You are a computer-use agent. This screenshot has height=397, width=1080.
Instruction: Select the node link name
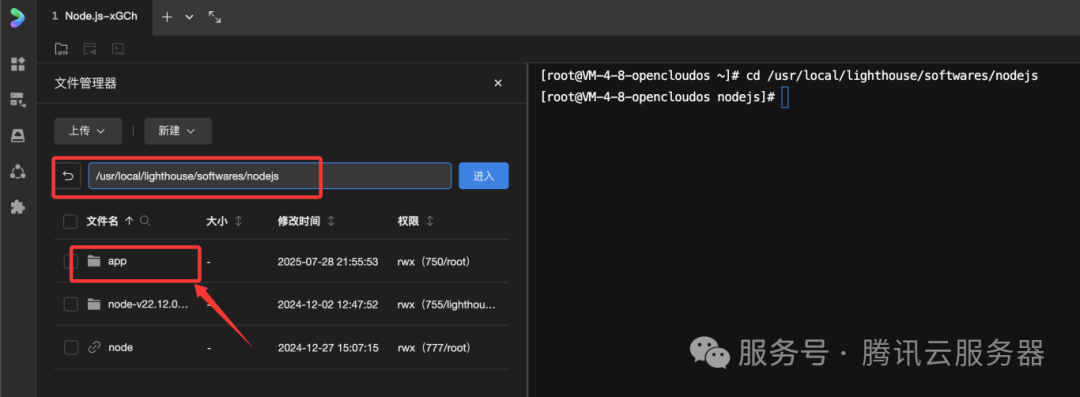[x=121, y=347]
